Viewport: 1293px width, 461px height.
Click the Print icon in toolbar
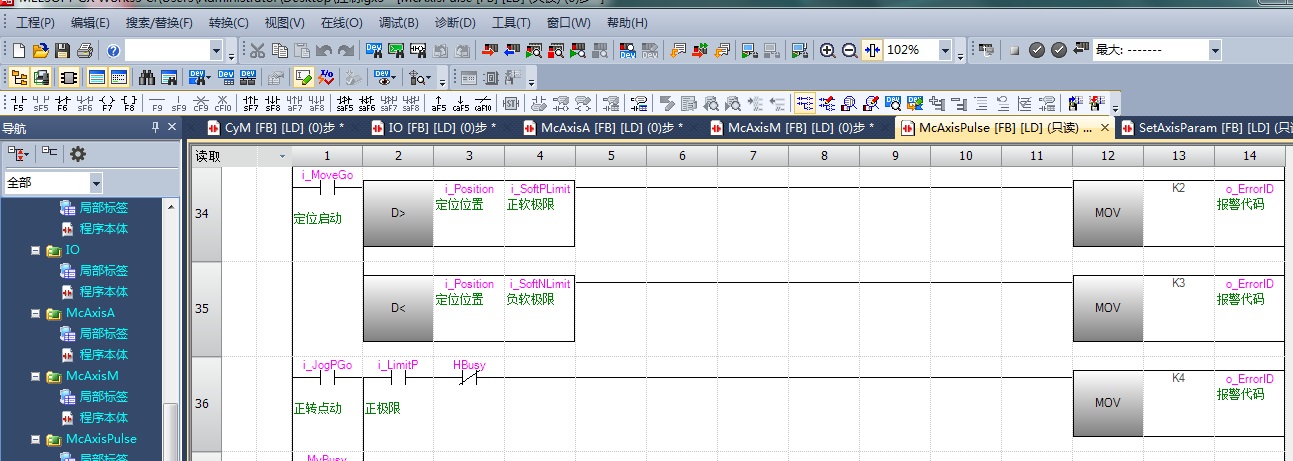click(84, 50)
